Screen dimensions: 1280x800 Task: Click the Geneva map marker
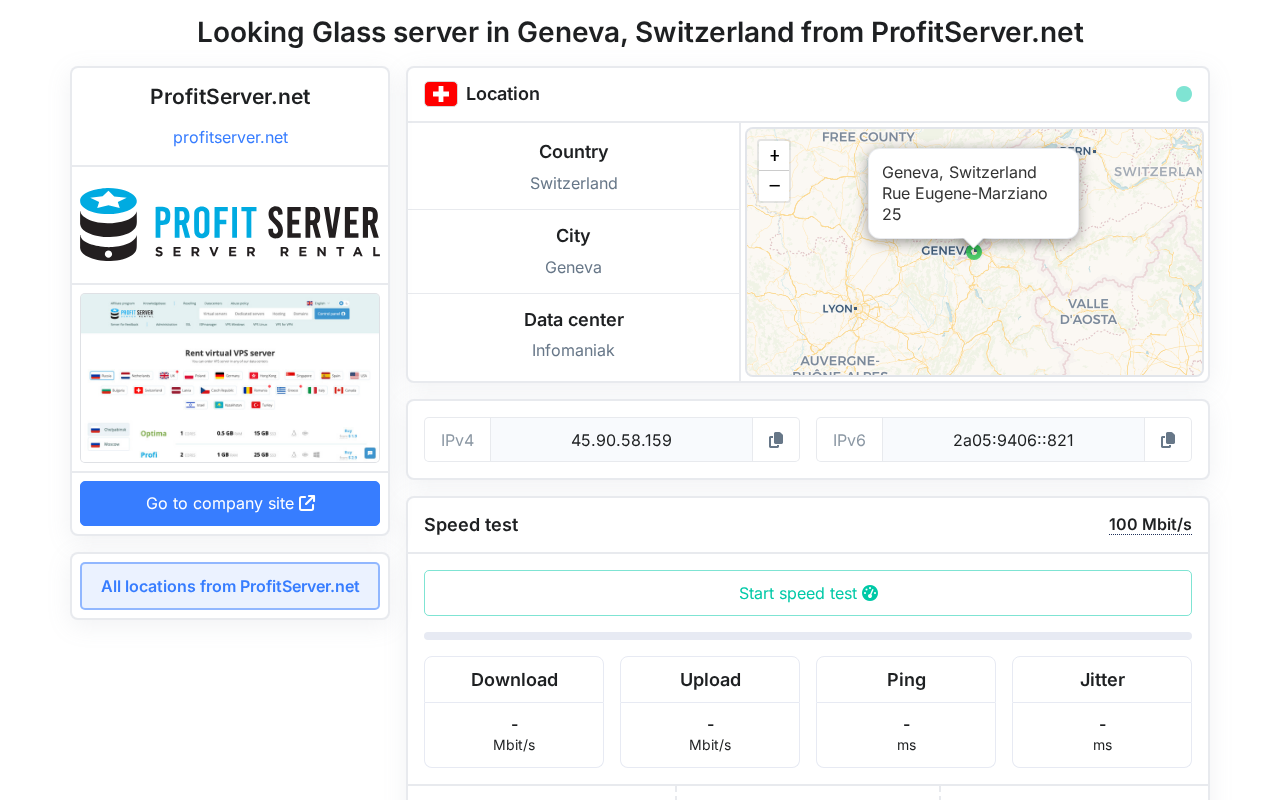974,252
